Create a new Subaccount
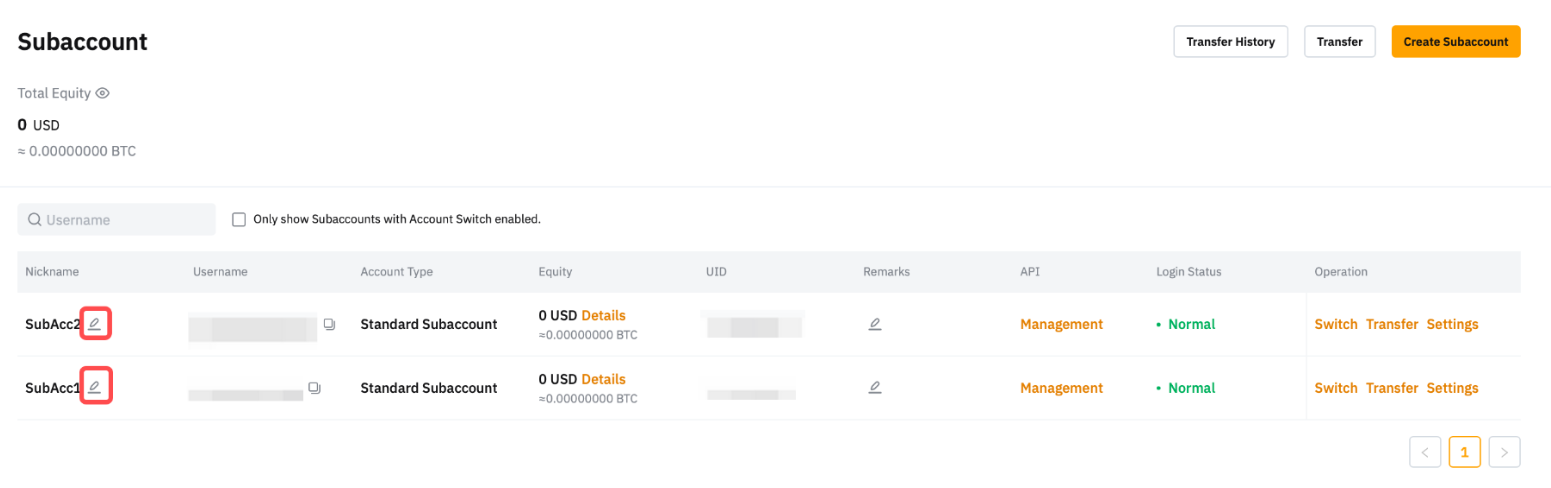Screen dimensions: 1551x488 tap(1456, 42)
